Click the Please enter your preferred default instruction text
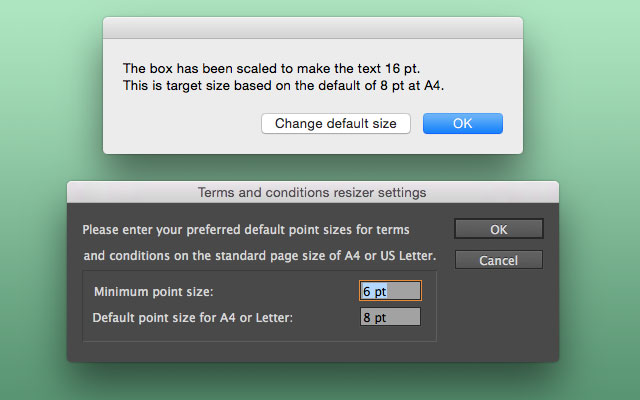This screenshot has height=400, width=640. tap(246, 229)
